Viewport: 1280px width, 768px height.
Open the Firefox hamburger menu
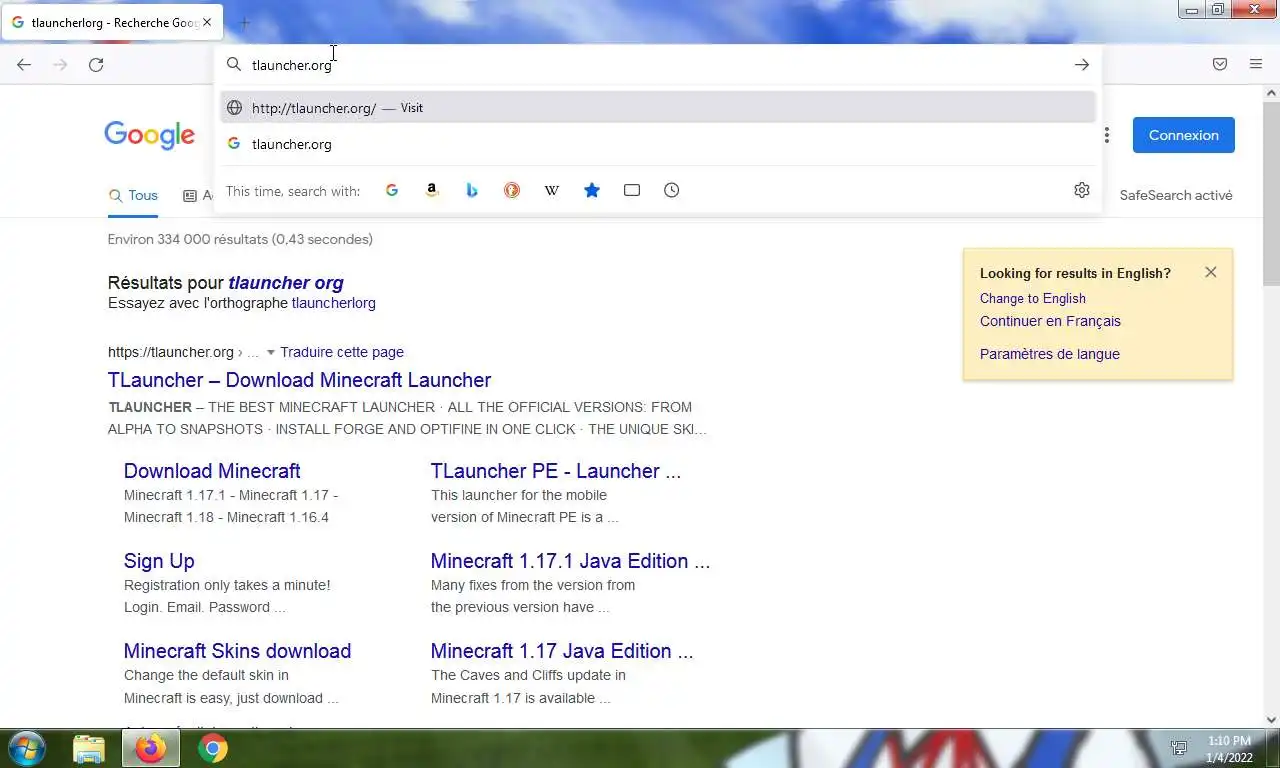[1256, 64]
